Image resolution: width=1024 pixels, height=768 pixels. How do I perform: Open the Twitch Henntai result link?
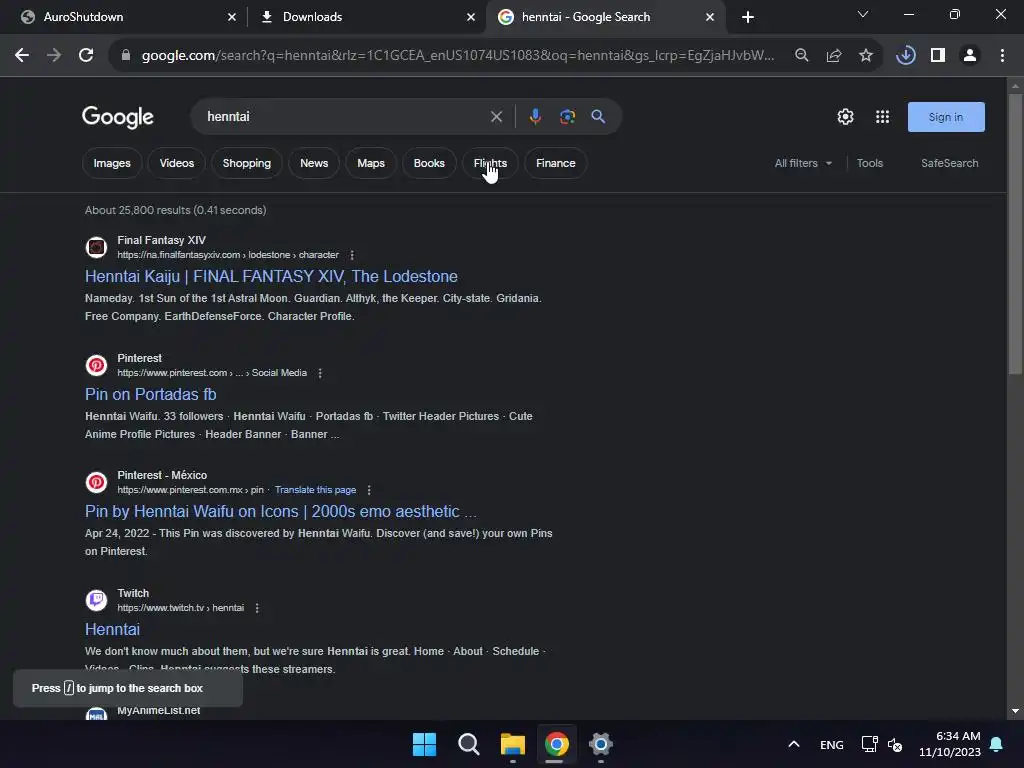pos(112,630)
